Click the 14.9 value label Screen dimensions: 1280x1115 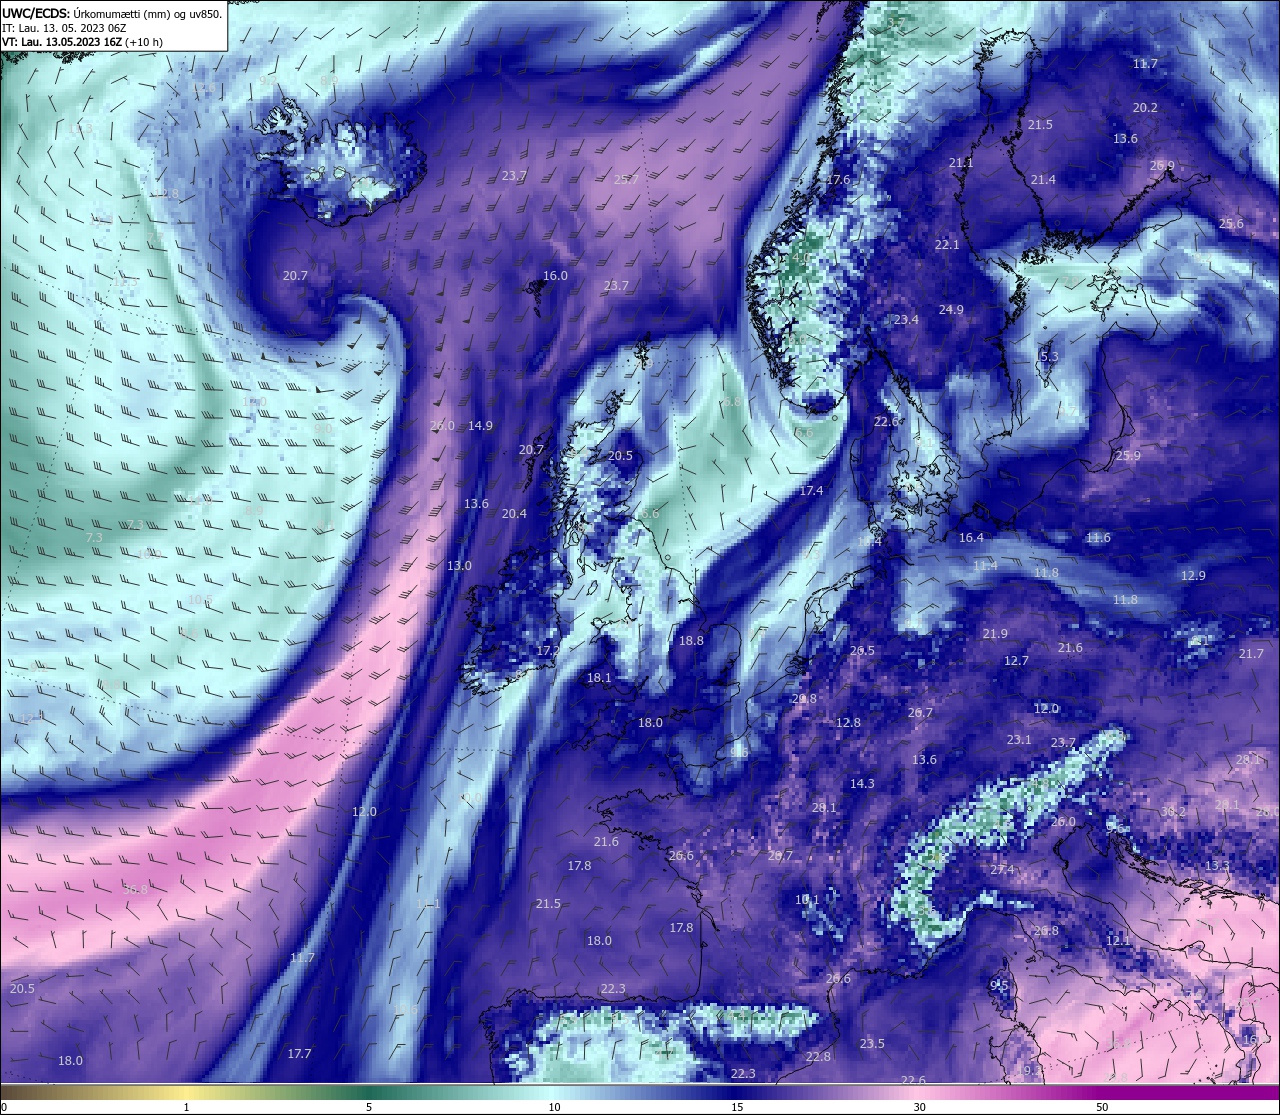(x=480, y=426)
